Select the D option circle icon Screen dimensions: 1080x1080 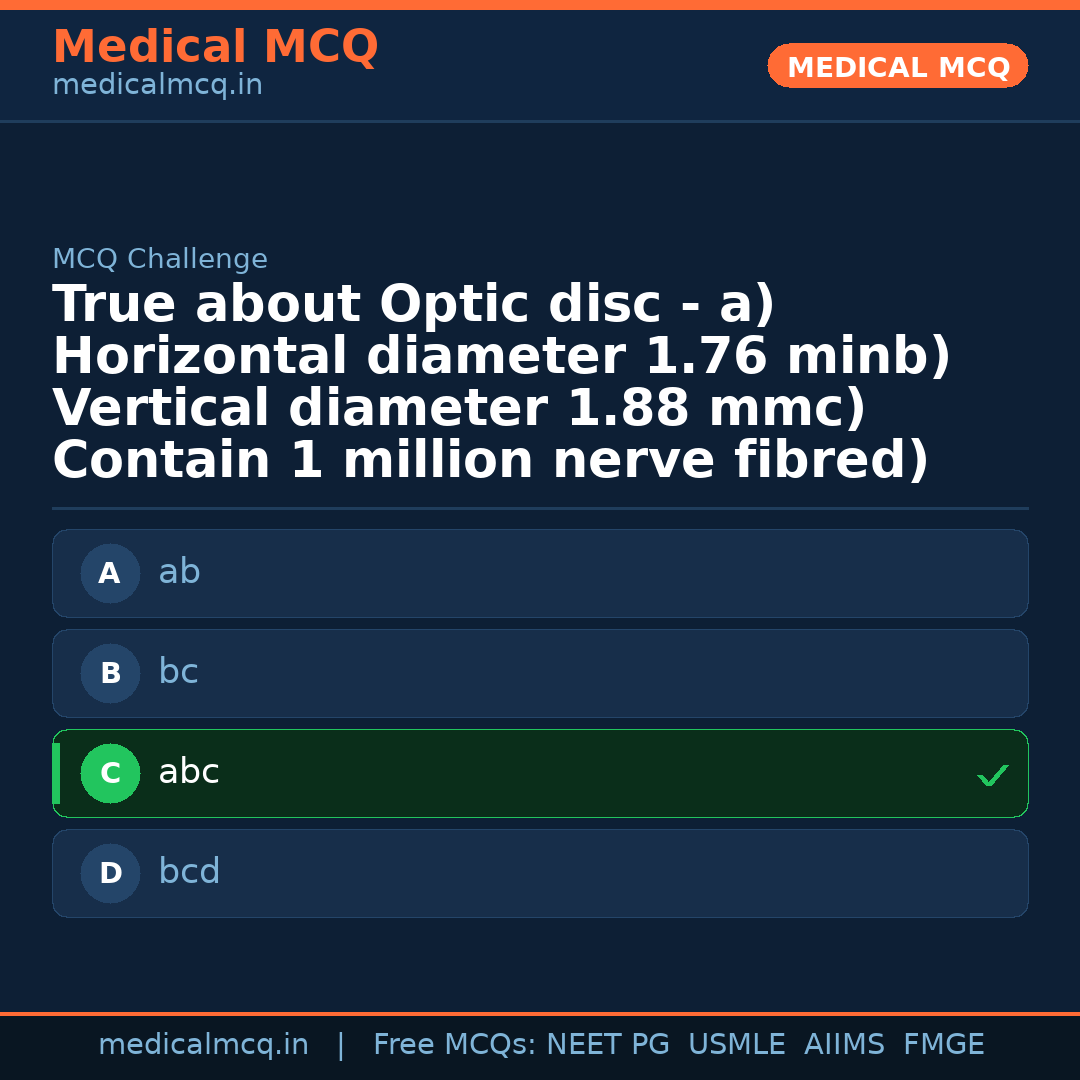[x=110, y=873]
